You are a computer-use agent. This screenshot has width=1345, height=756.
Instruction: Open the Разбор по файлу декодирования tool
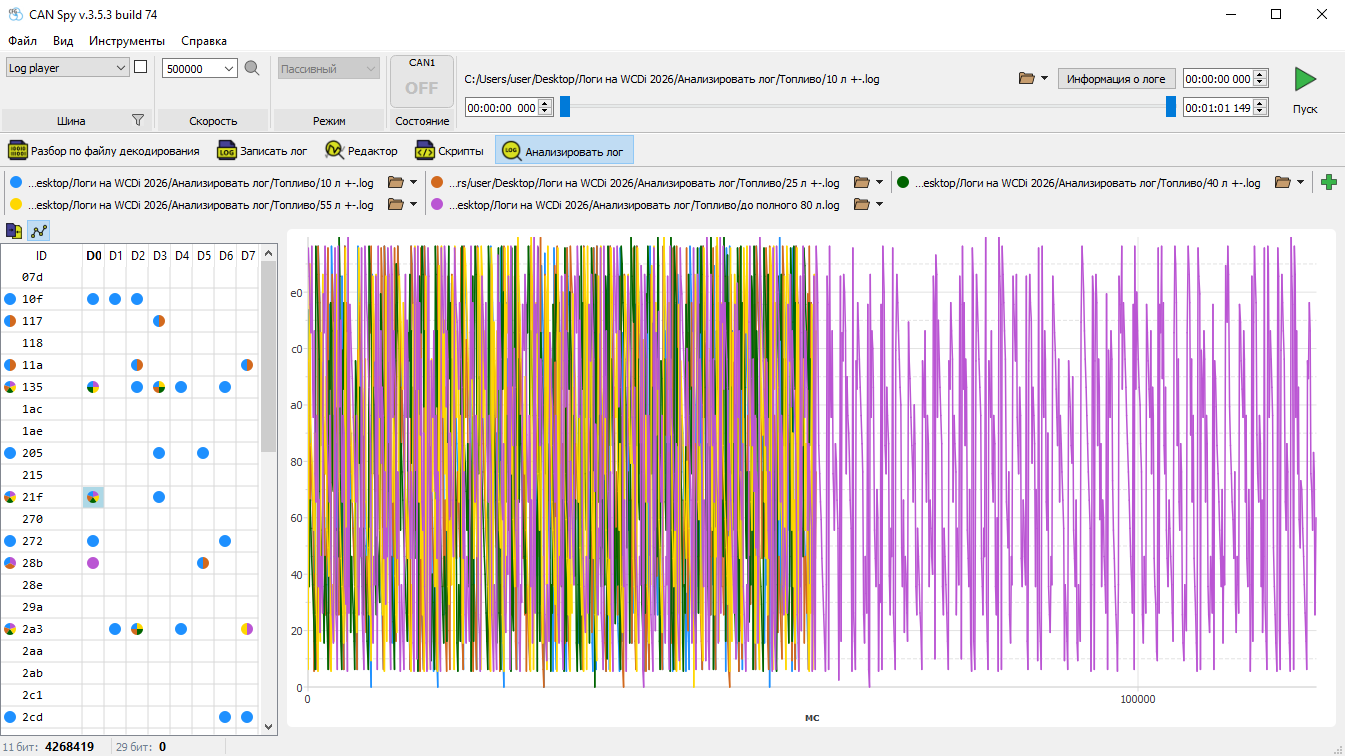pos(104,151)
